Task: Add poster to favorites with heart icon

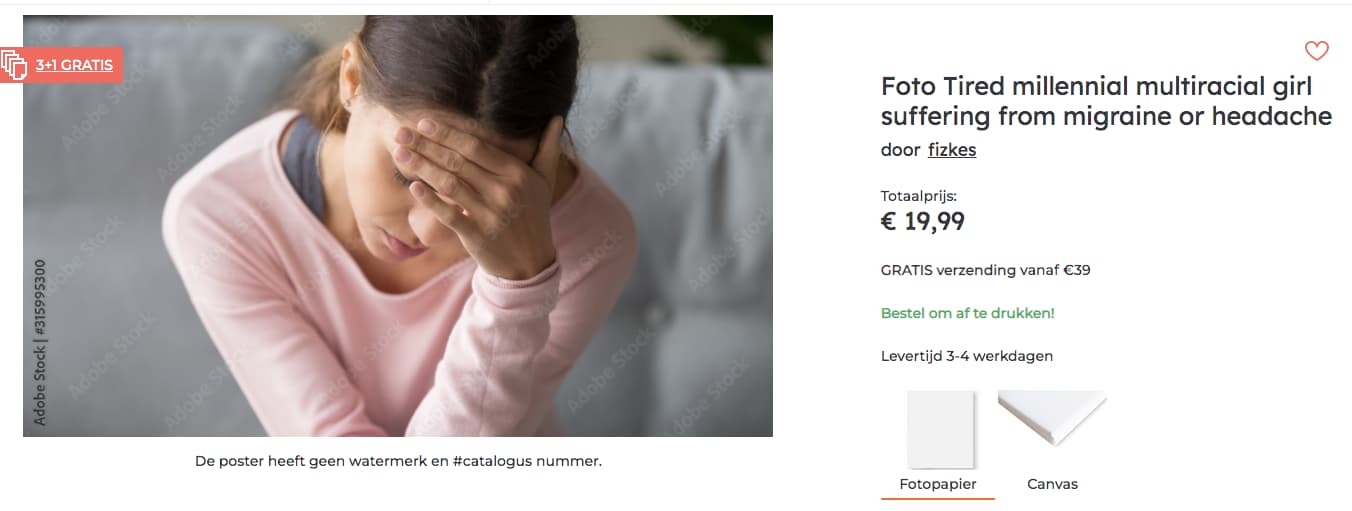Action: [1317, 50]
